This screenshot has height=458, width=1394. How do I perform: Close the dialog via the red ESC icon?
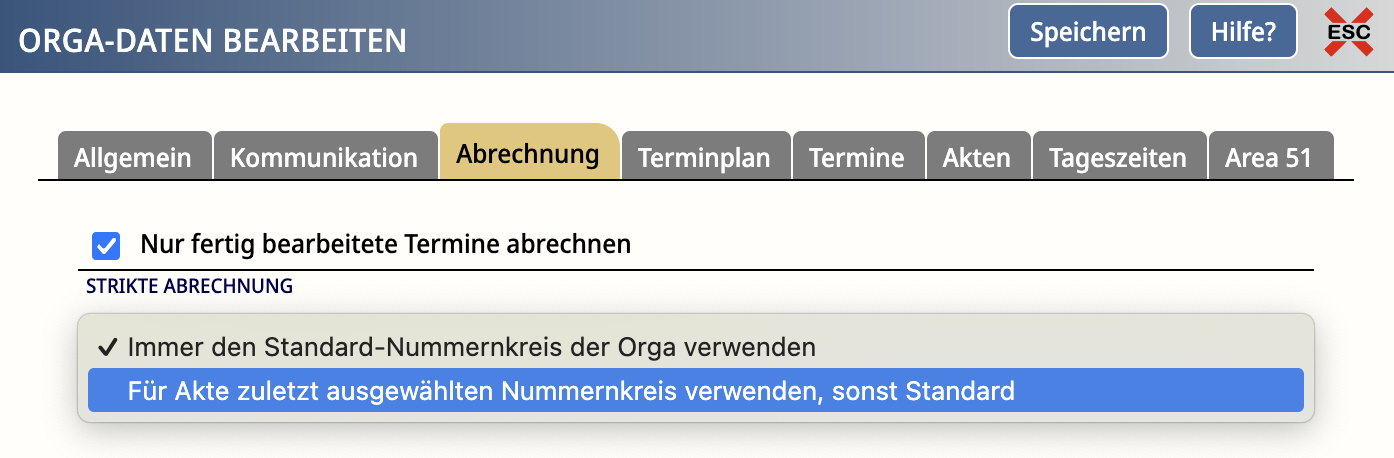tap(1348, 32)
